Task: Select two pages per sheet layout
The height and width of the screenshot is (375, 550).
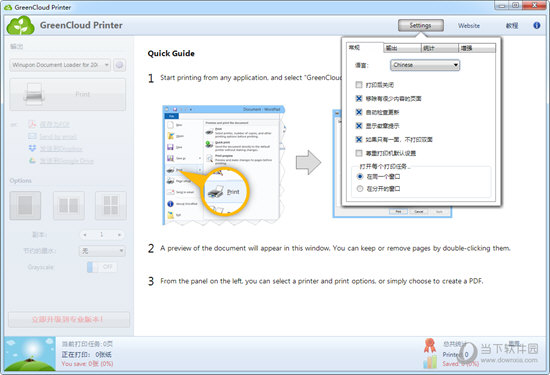Action: 69,206
